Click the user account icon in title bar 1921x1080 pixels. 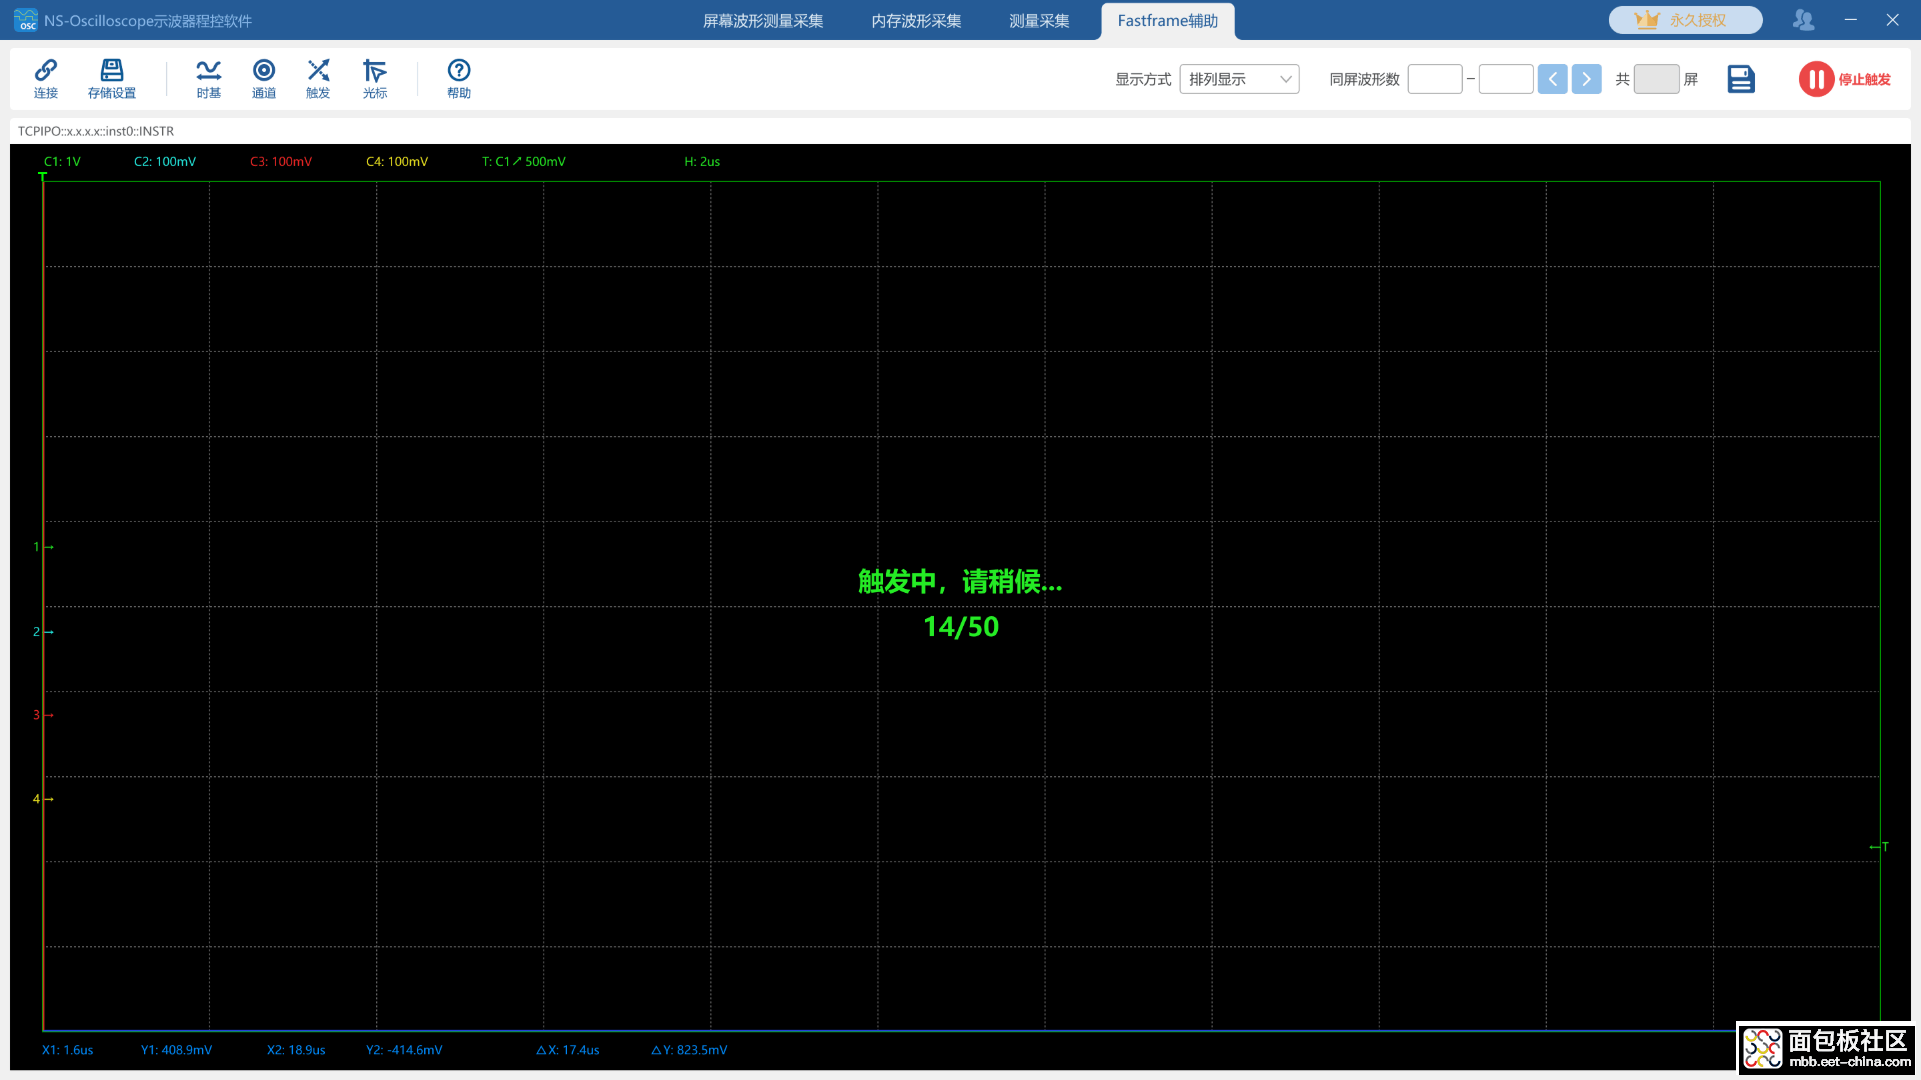pos(1804,20)
